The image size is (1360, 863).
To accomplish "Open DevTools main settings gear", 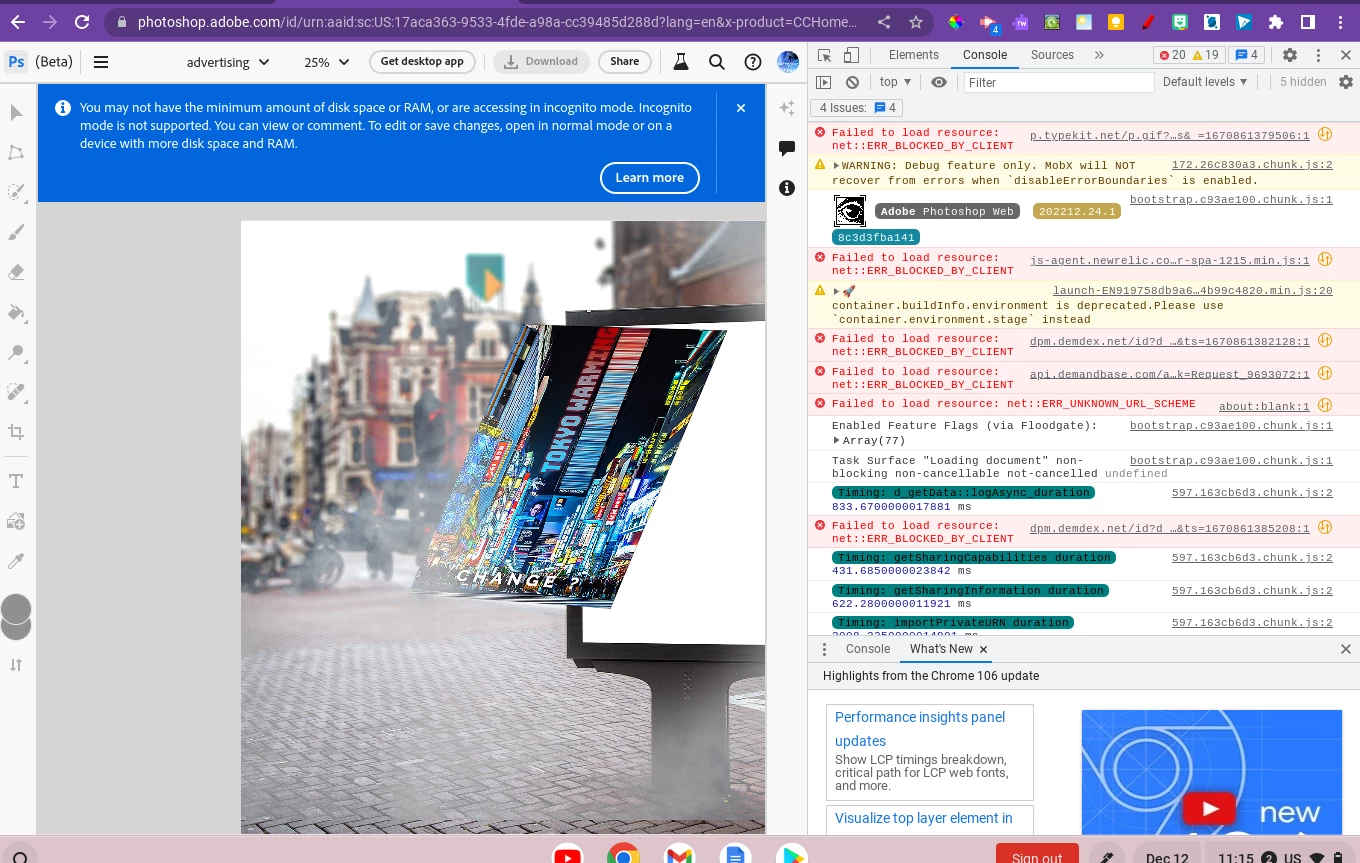I will click(x=1290, y=55).
